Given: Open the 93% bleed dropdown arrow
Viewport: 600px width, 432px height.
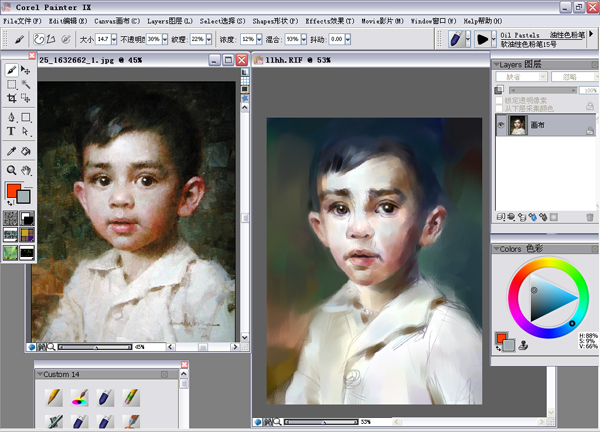Looking at the screenshot, I should [x=303, y=39].
